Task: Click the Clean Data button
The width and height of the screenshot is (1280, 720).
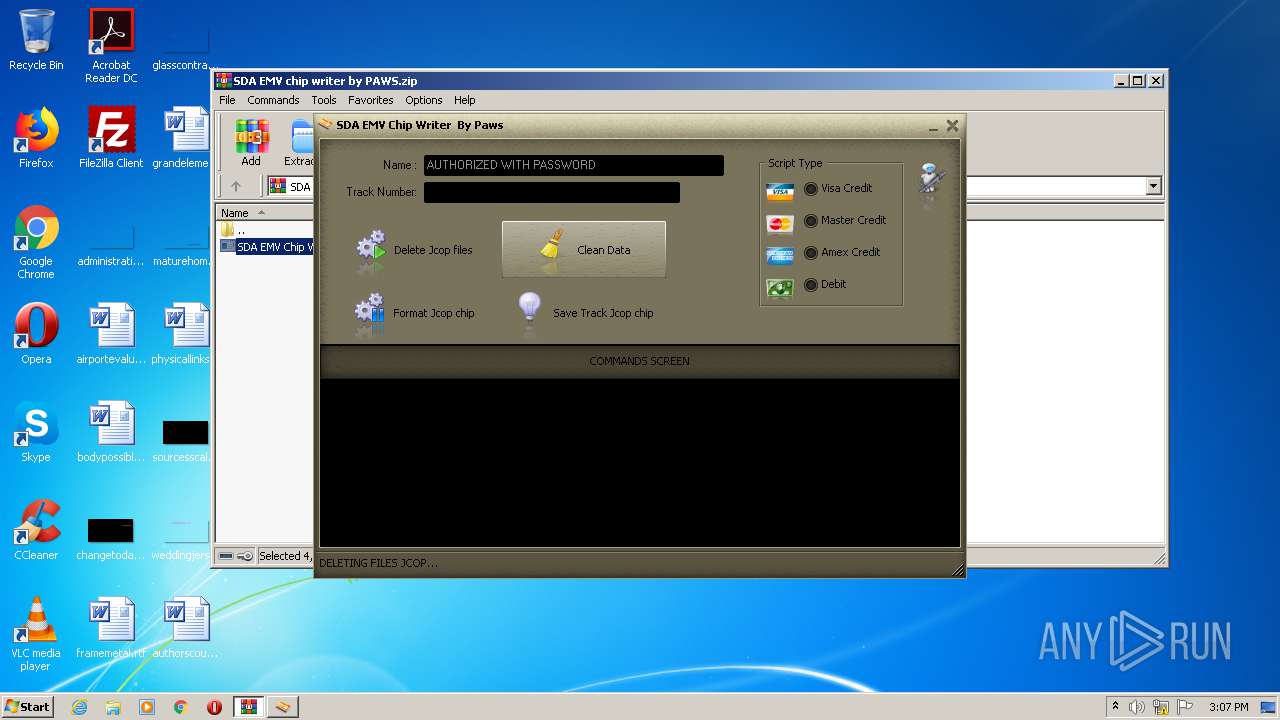Action: (584, 250)
